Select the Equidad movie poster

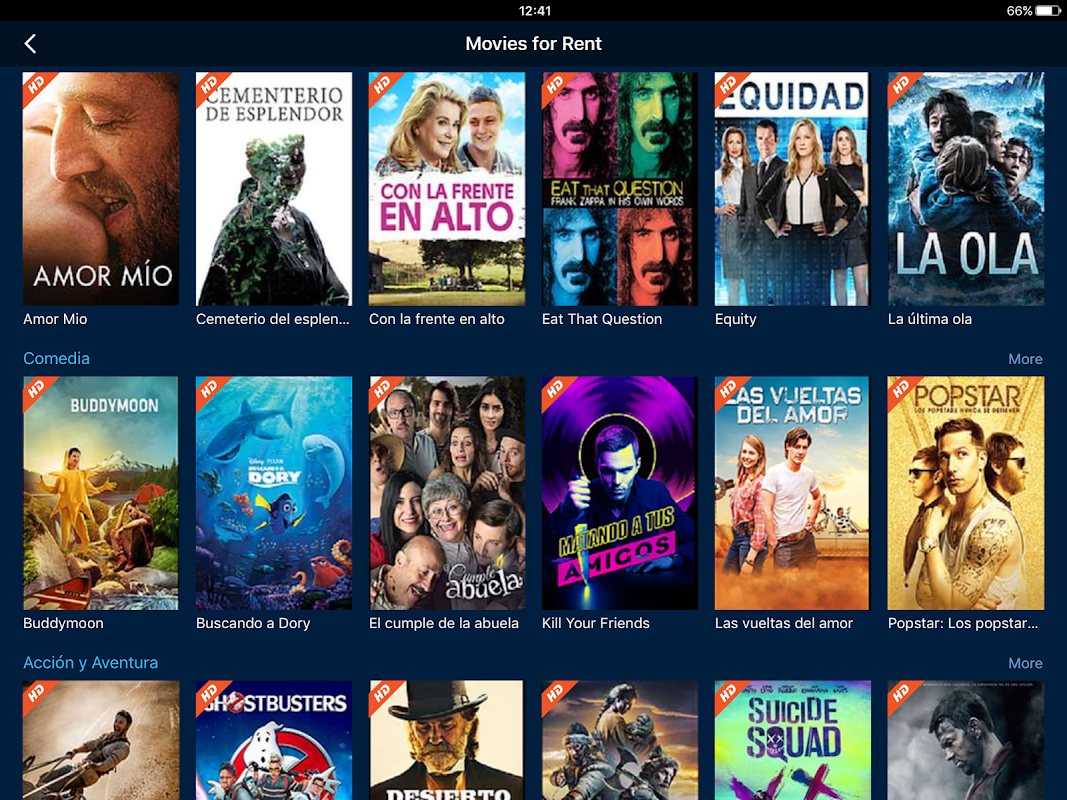[792, 188]
